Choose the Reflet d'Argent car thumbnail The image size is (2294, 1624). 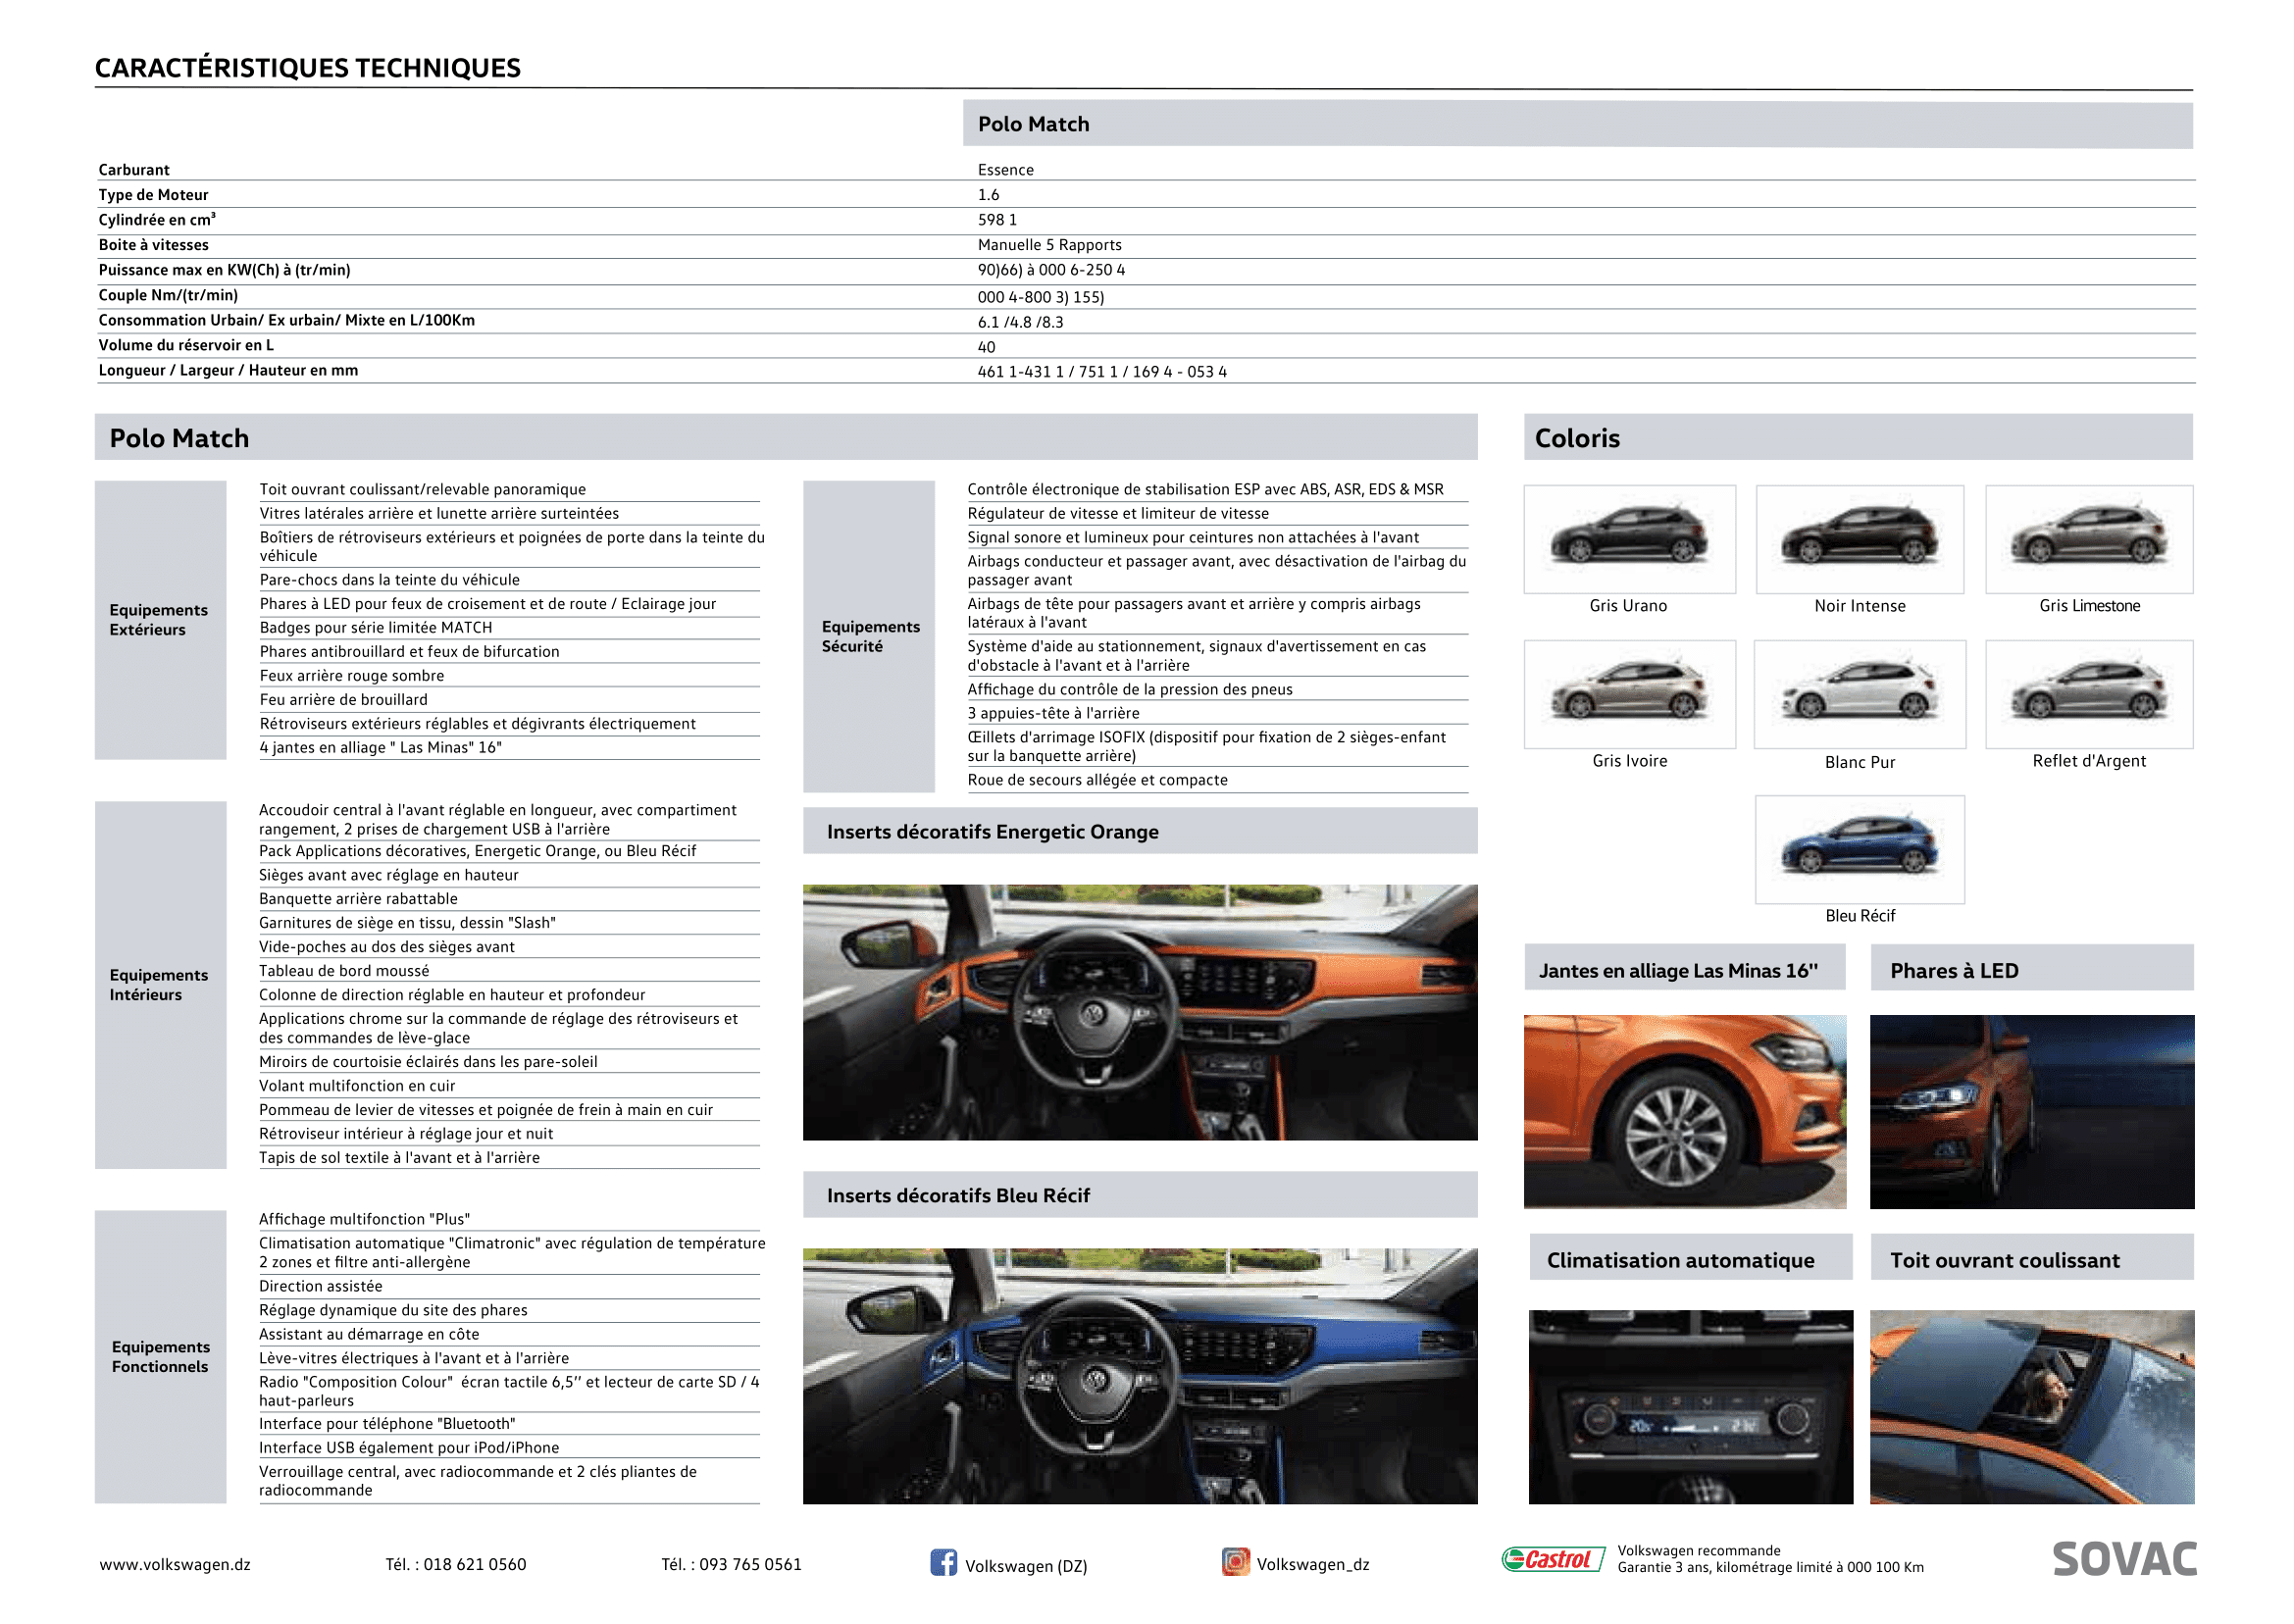click(2088, 694)
